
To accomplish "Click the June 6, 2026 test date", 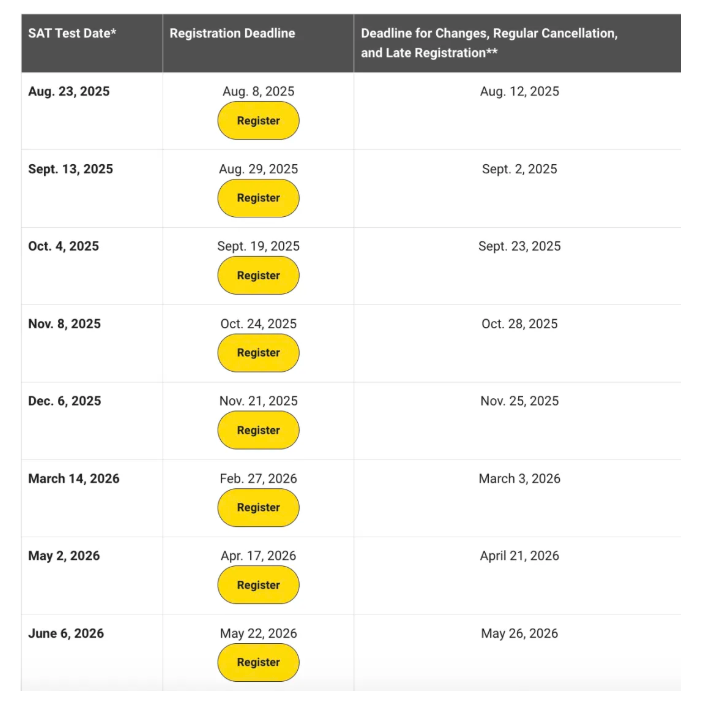I will [66, 633].
